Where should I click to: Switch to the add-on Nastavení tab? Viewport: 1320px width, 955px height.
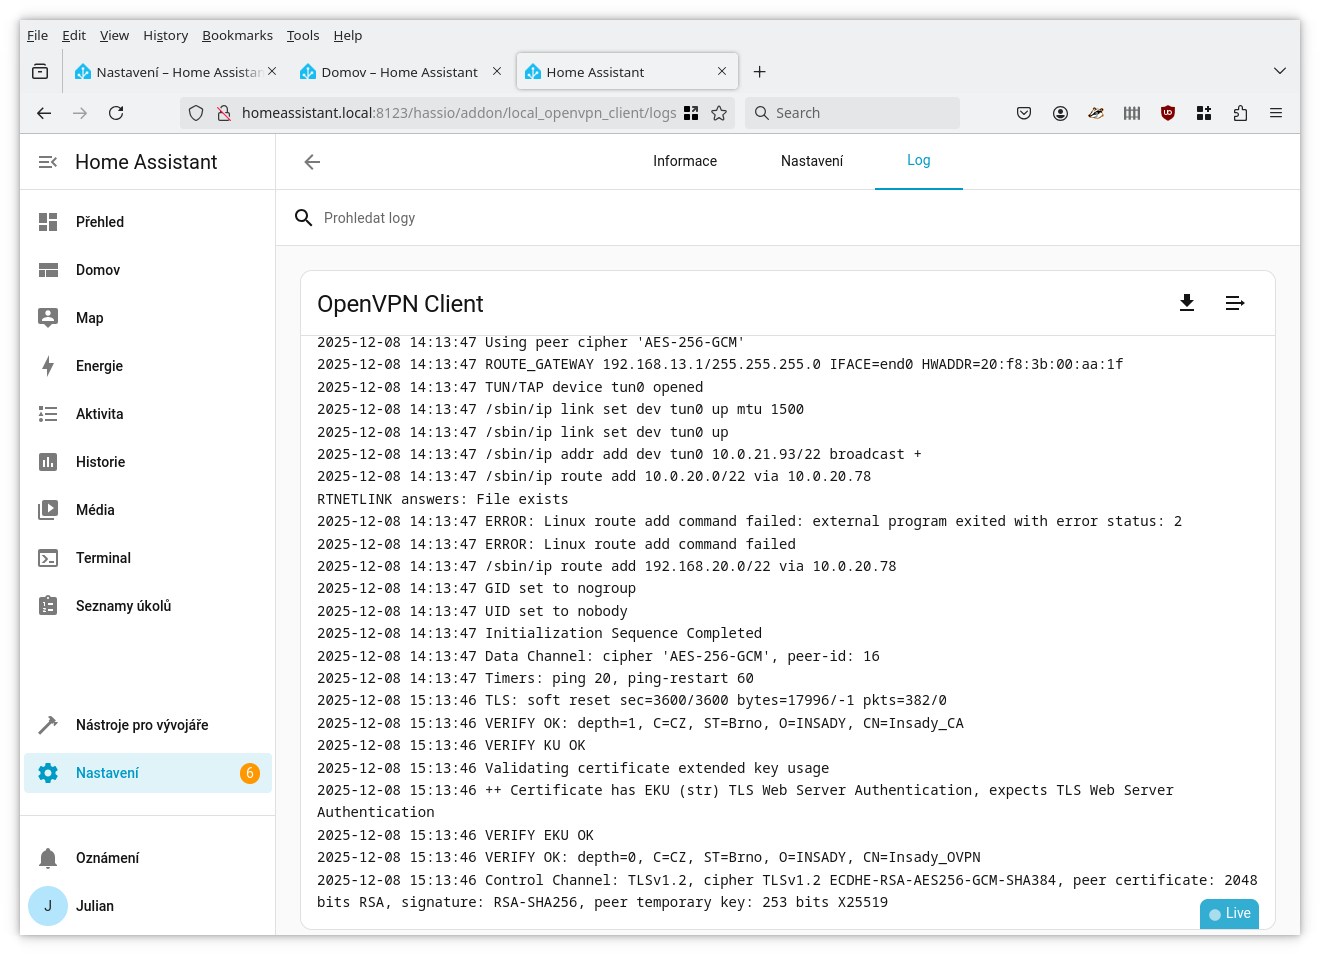[812, 161]
